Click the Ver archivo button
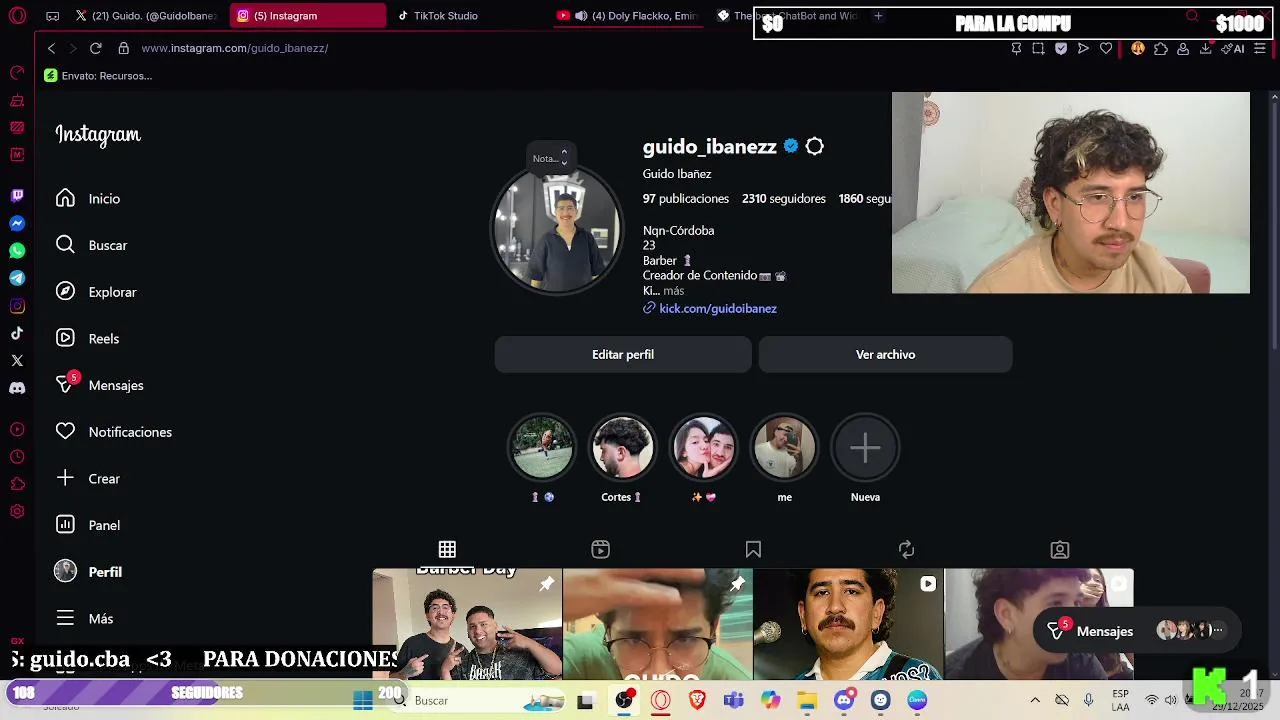This screenshot has width=1280, height=720. click(x=885, y=355)
